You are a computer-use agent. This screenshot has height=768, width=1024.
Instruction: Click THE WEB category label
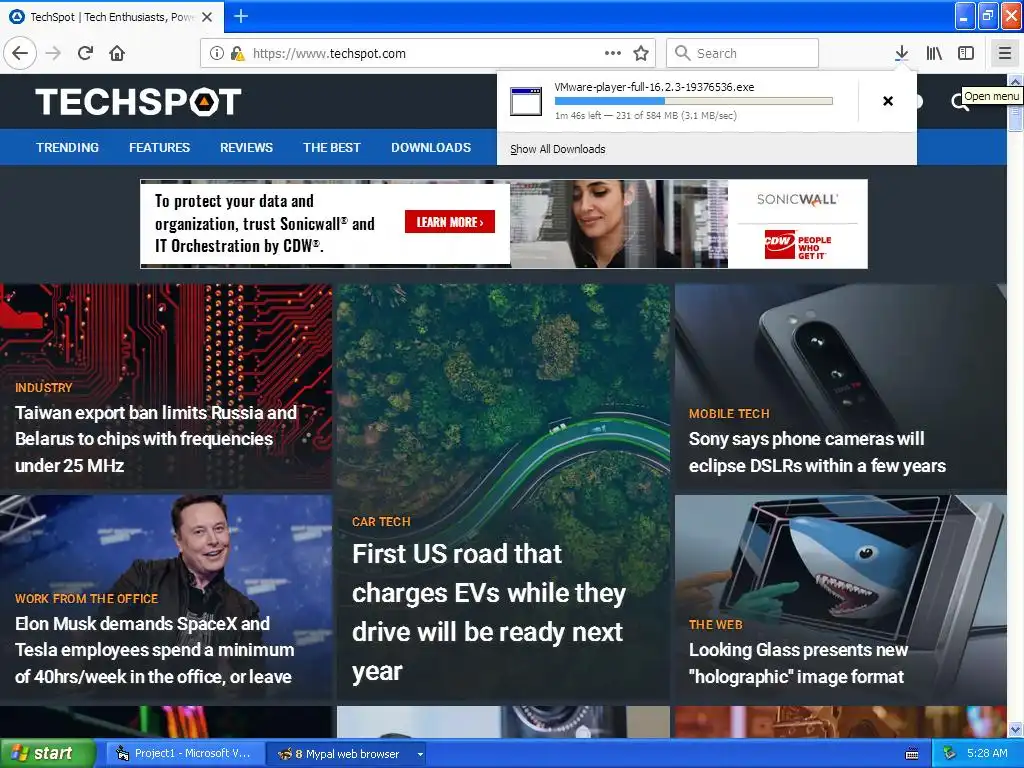pyautogui.click(x=716, y=624)
